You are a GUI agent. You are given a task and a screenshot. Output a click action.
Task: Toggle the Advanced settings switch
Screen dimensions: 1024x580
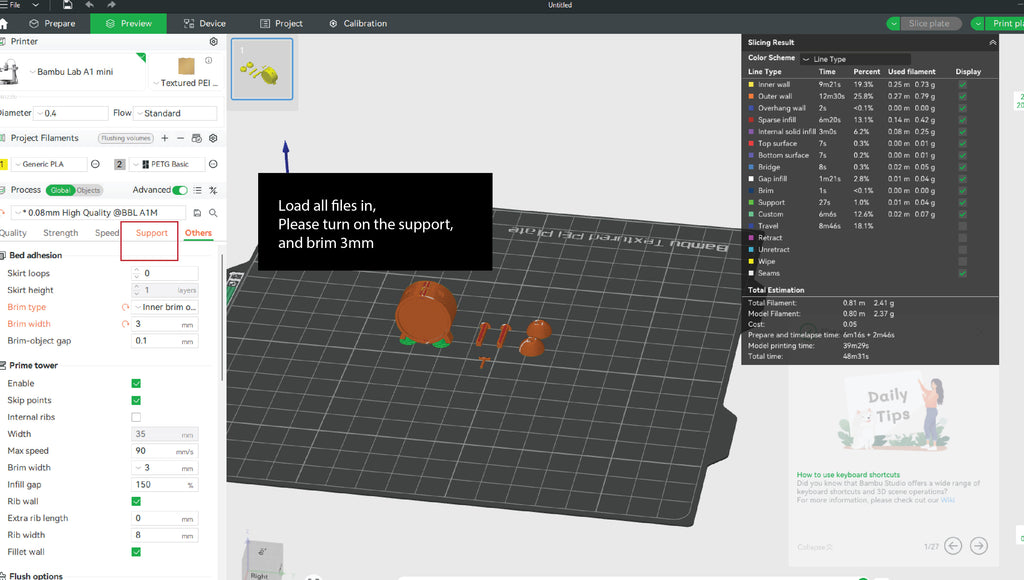[180, 190]
